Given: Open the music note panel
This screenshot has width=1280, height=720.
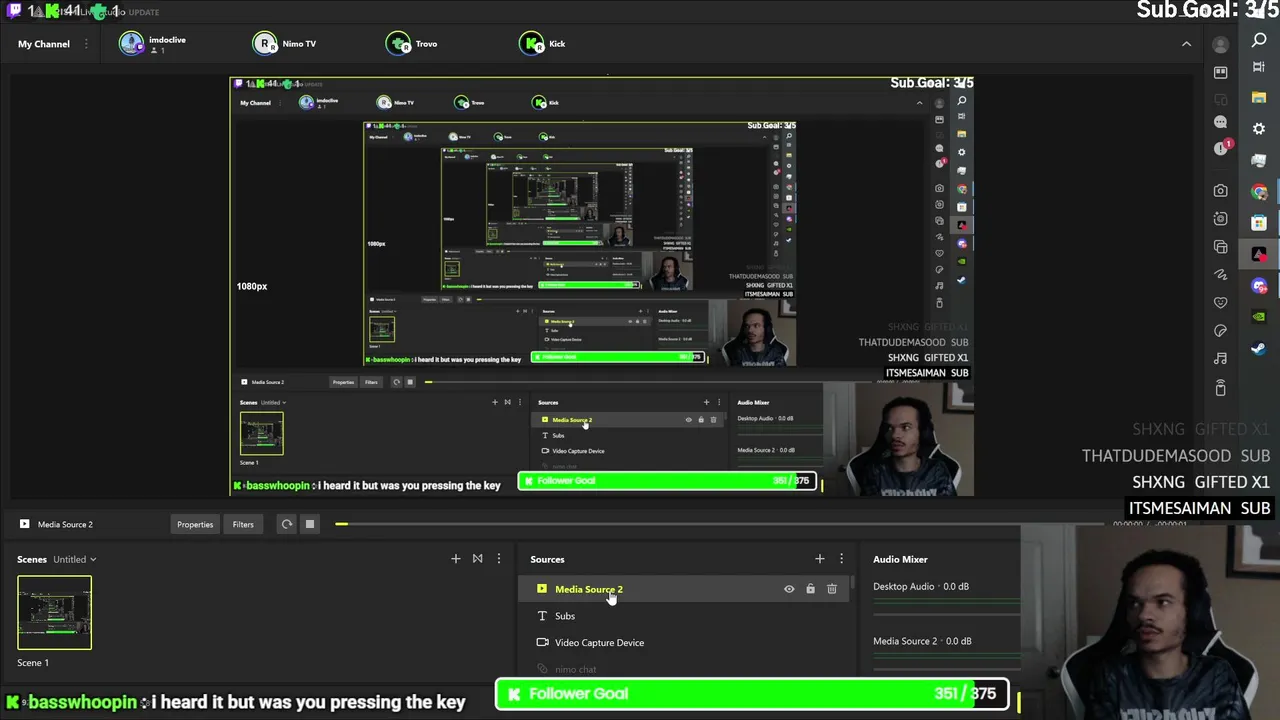Looking at the screenshot, I should pos(1220,358).
